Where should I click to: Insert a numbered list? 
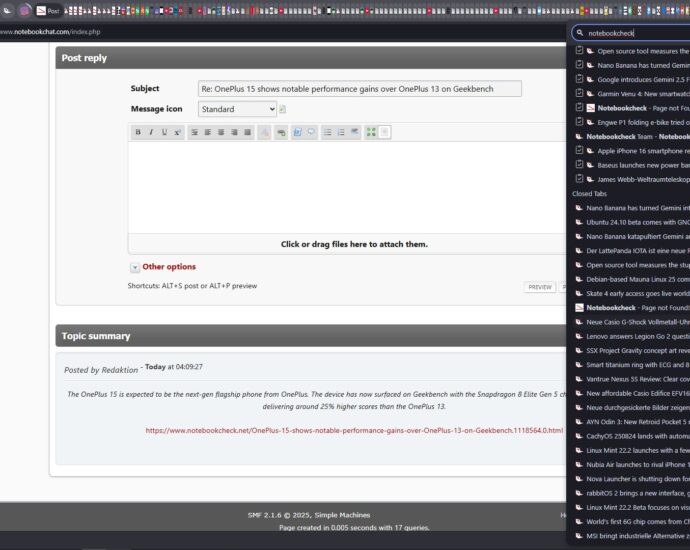tap(340, 132)
